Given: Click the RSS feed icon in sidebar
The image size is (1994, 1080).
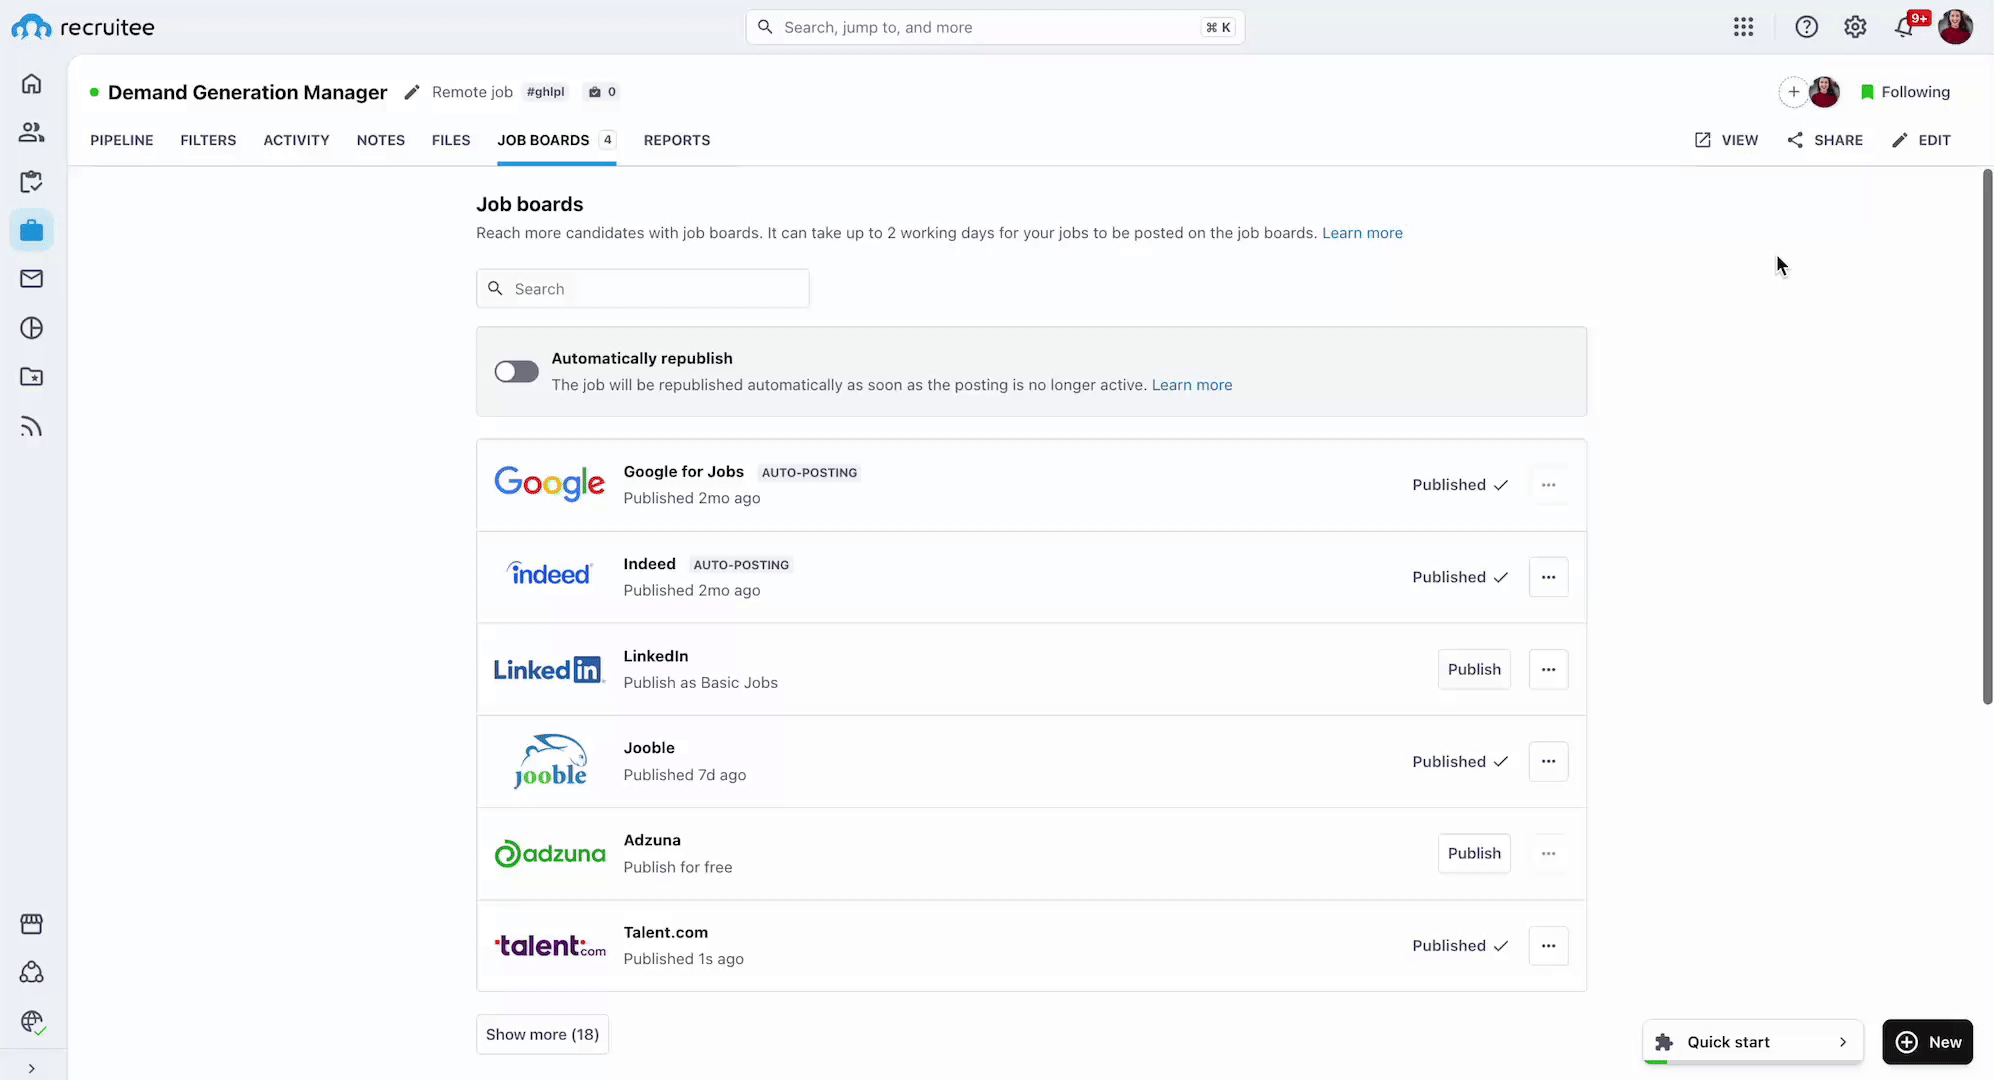Looking at the screenshot, I should 31,426.
